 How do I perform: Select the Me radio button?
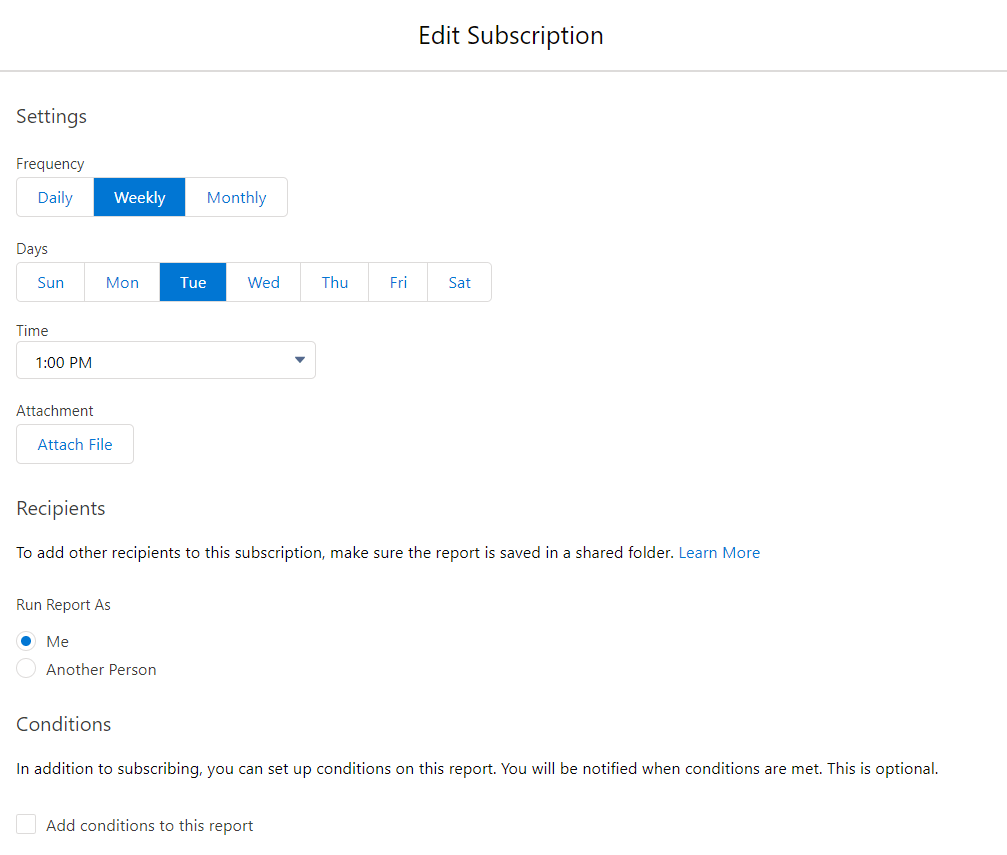(x=25, y=640)
